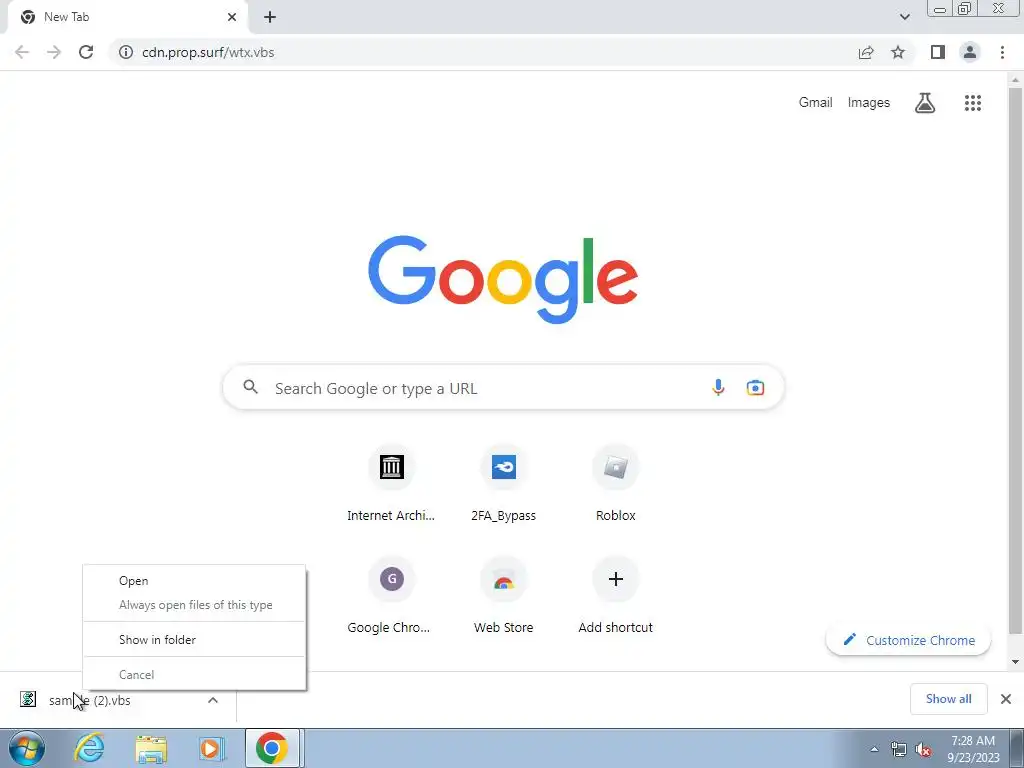
Task: Open a new tab with plus button
Action: click(270, 17)
